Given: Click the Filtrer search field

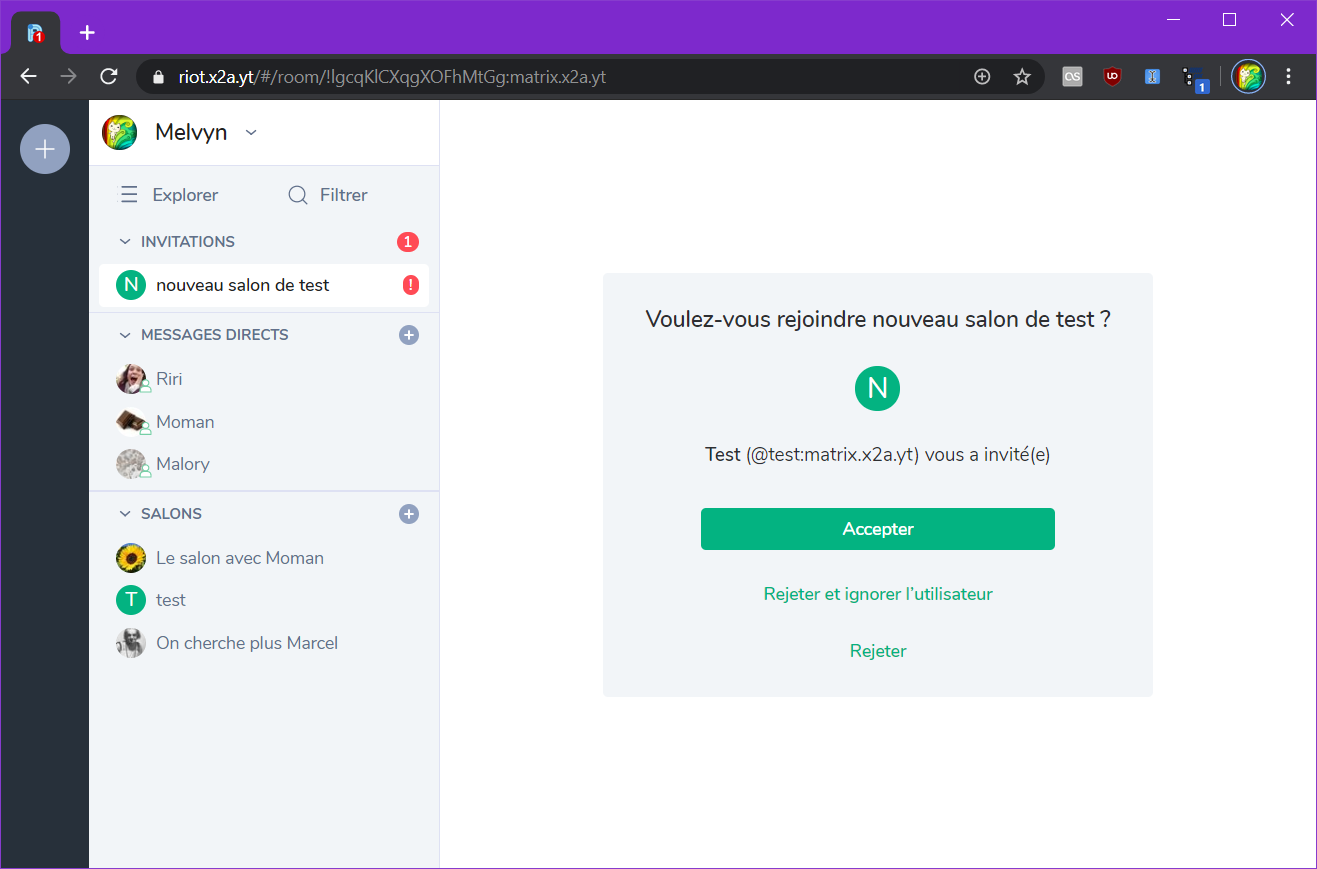Looking at the screenshot, I should pos(328,195).
